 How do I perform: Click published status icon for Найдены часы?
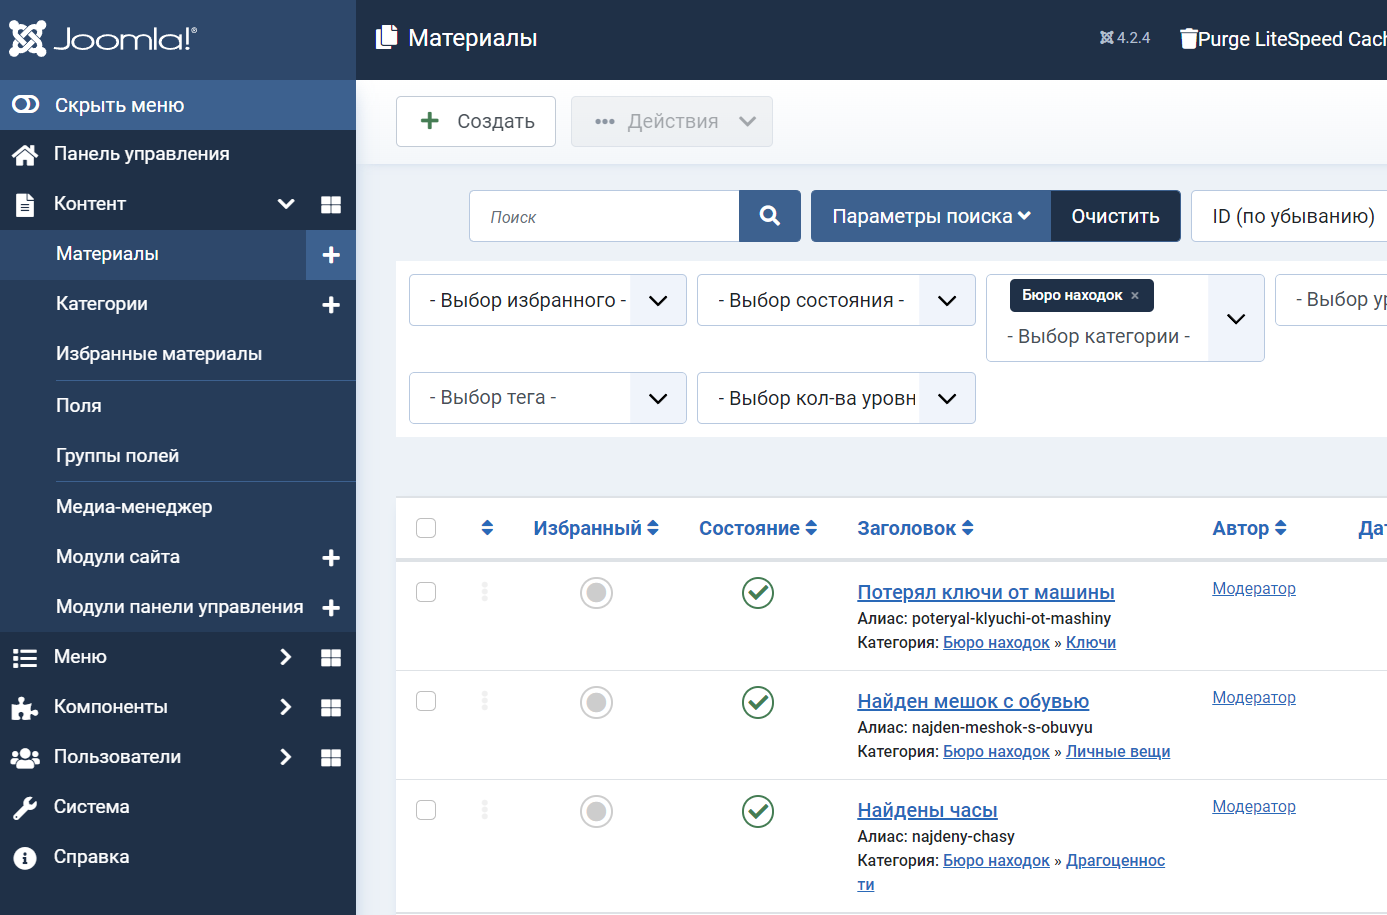(x=757, y=811)
